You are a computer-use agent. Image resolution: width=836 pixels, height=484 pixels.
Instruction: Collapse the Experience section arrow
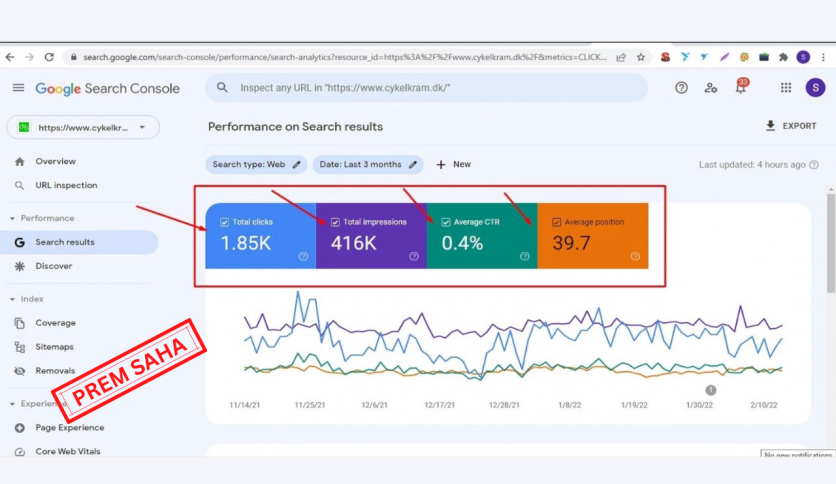[x=12, y=404]
